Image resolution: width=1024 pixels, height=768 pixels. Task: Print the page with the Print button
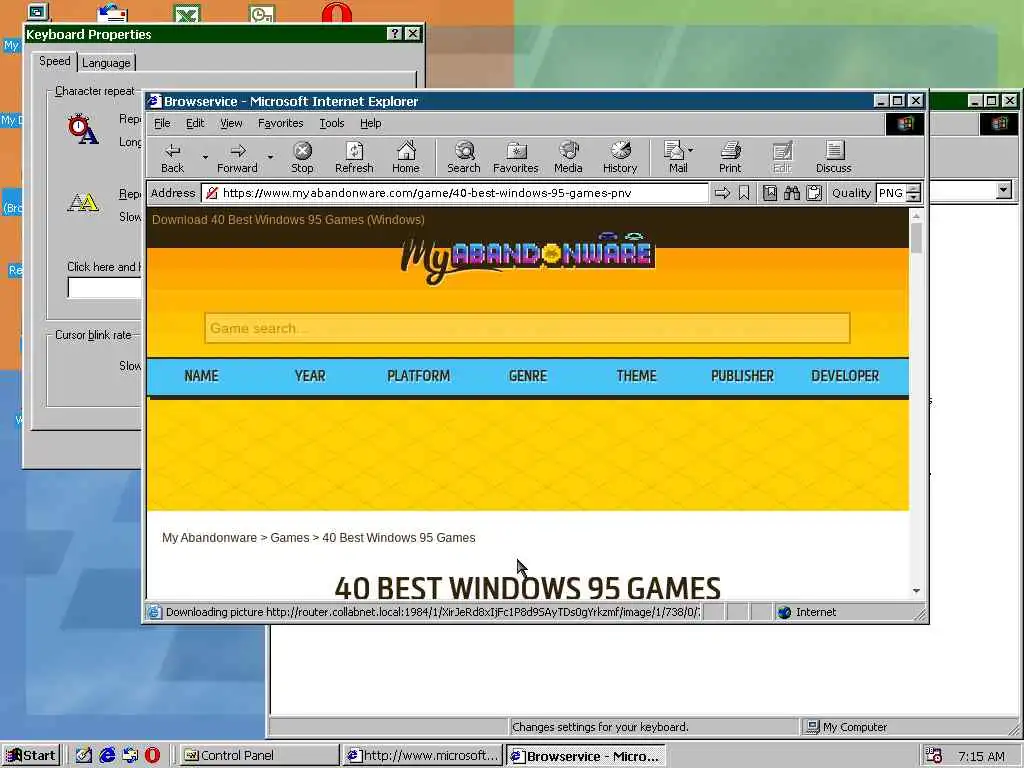click(x=730, y=158)
